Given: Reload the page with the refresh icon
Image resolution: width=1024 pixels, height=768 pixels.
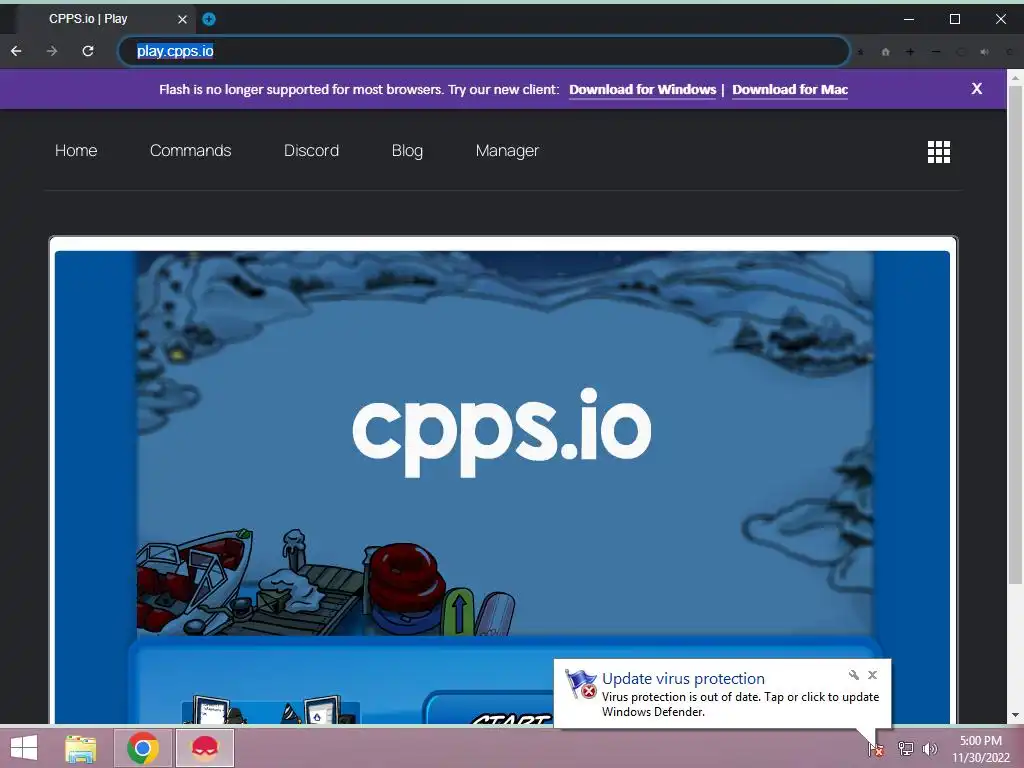Looking at the screenshot, I should 88,51.
